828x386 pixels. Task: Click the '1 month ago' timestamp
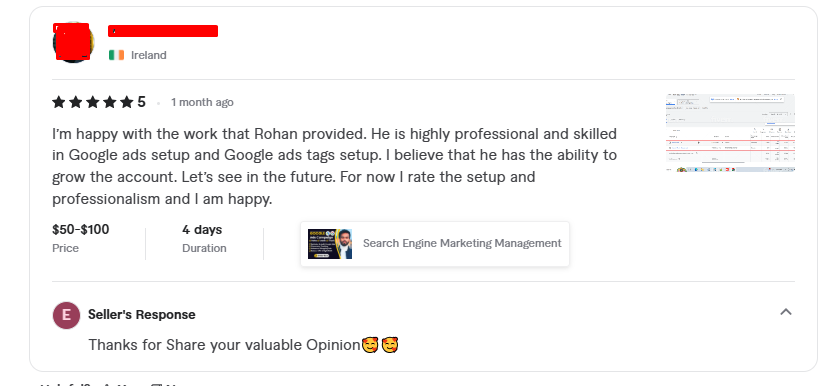tap(202, 102)
